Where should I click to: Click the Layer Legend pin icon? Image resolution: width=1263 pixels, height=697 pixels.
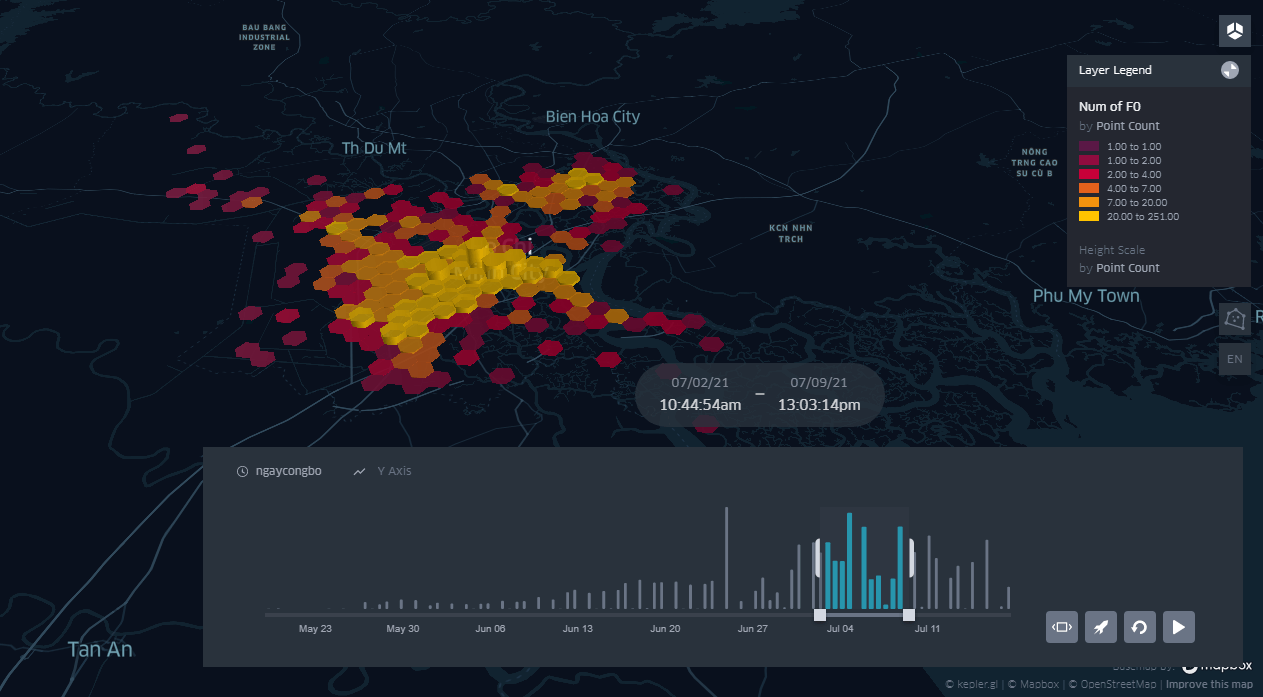(x=1230, y=70)
